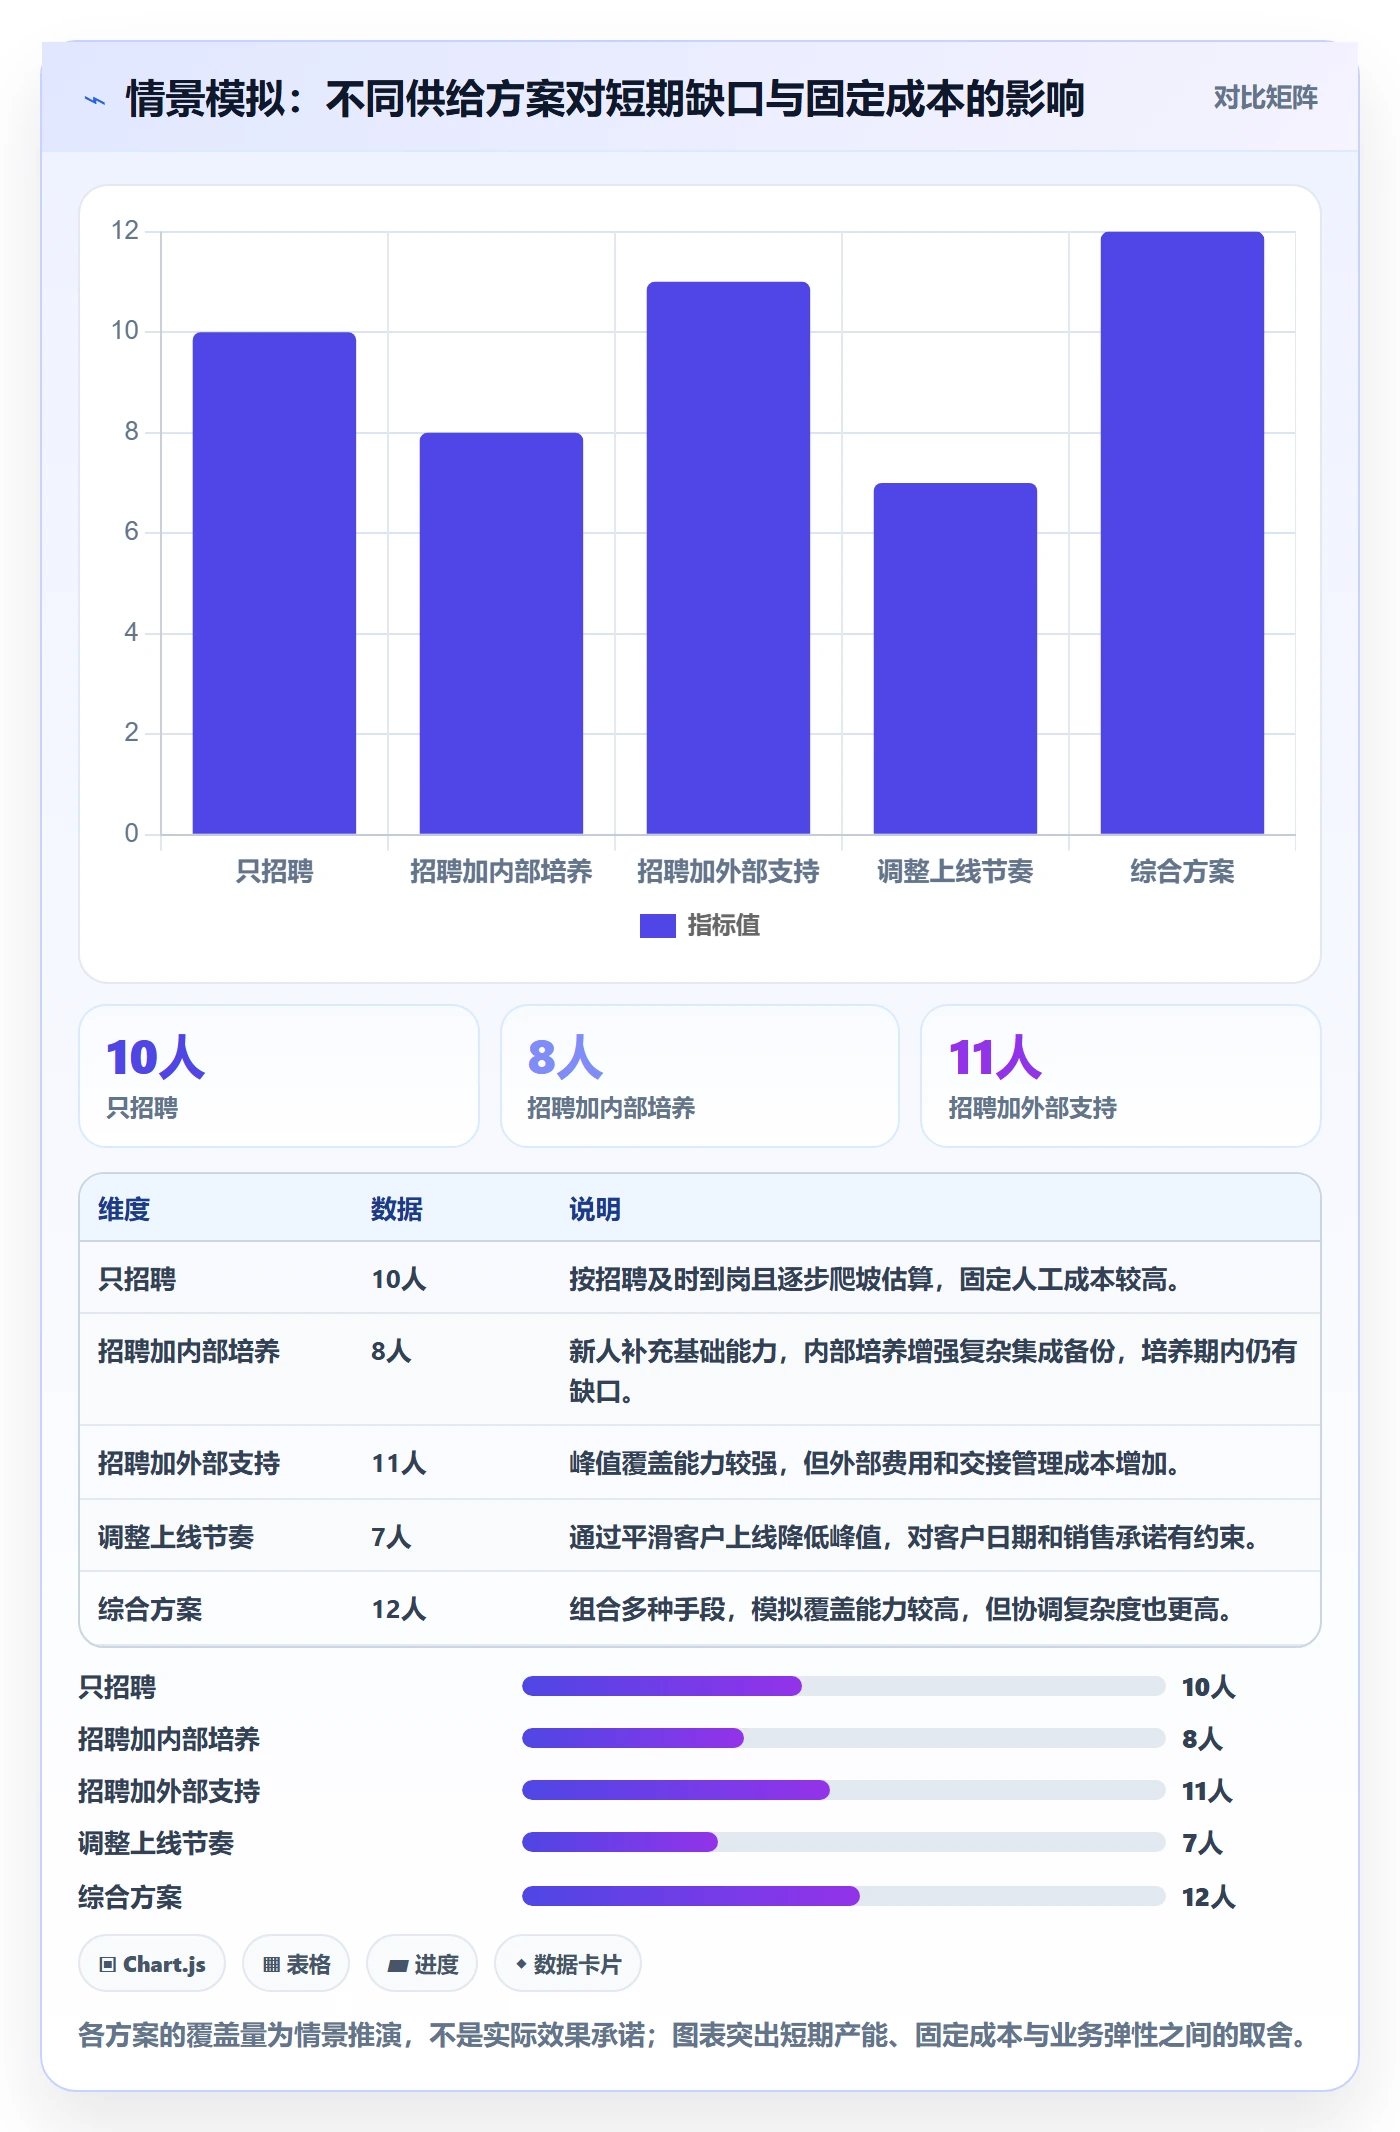Select the 10人 只招聘 data card
Image resolution: width=1400 pixels, height=2132 pixels.
pyautogui.click(x=279, y=1076)
